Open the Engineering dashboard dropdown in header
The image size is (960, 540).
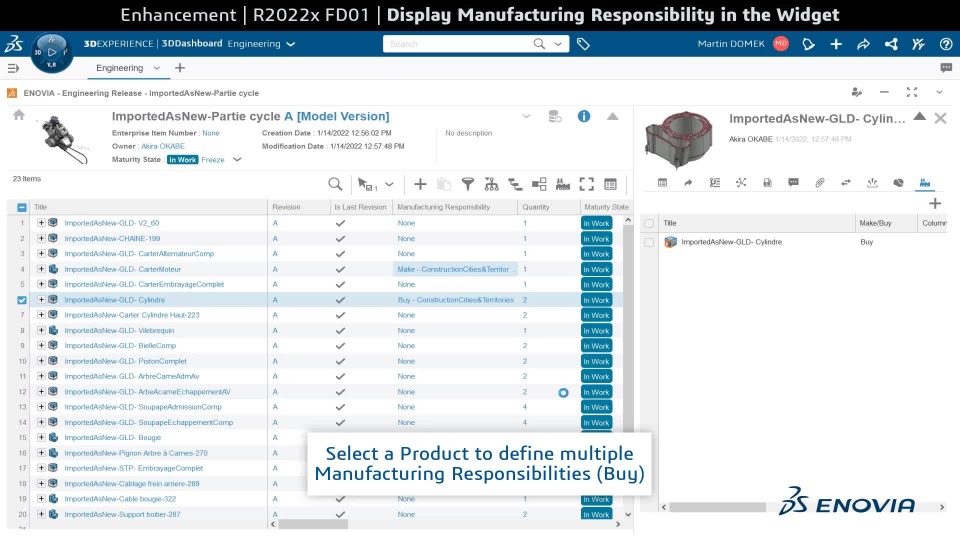point(291,44)
